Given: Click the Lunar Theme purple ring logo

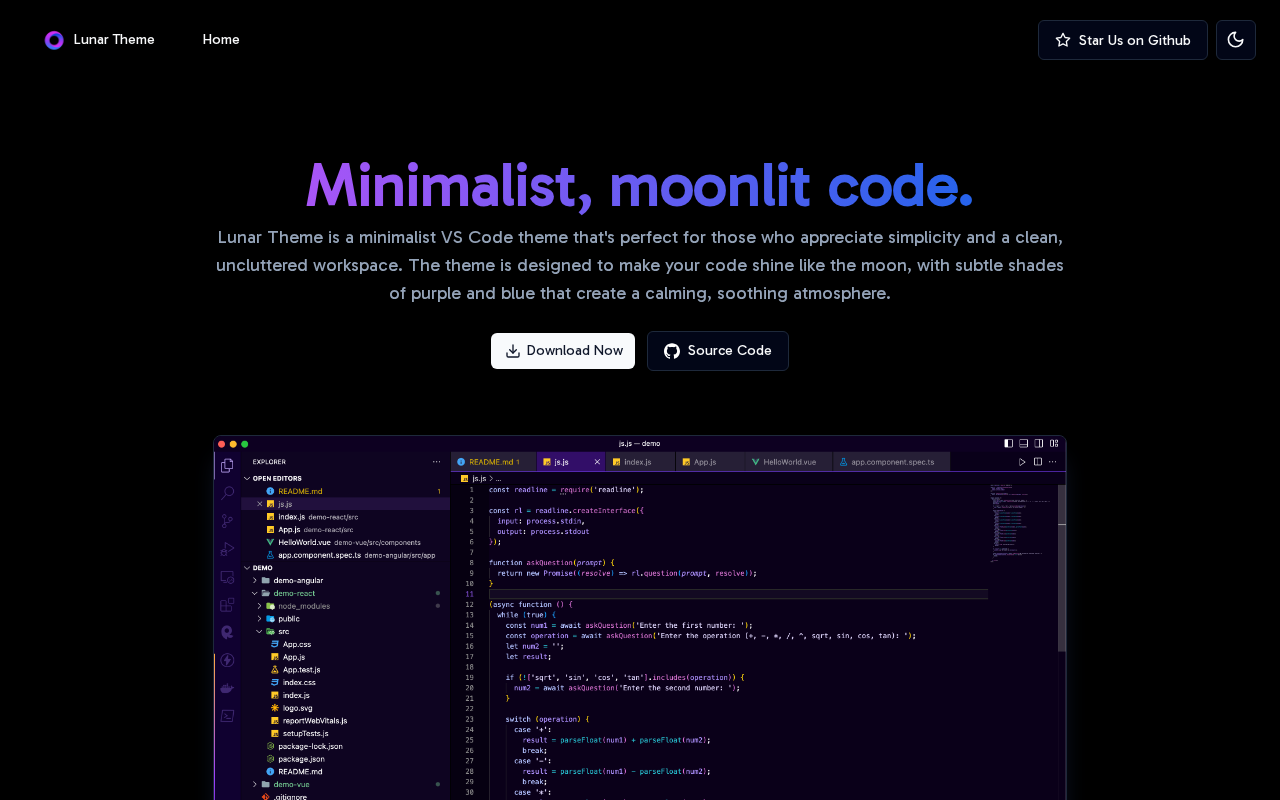Looking at the screenshot, I should point(54,40).
